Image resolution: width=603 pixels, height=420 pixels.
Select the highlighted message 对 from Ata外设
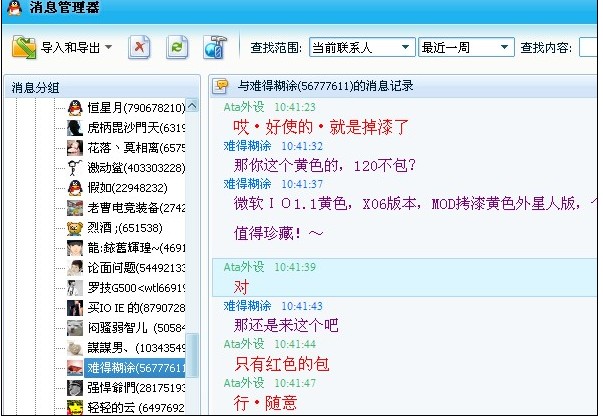[x=240, y=285]
